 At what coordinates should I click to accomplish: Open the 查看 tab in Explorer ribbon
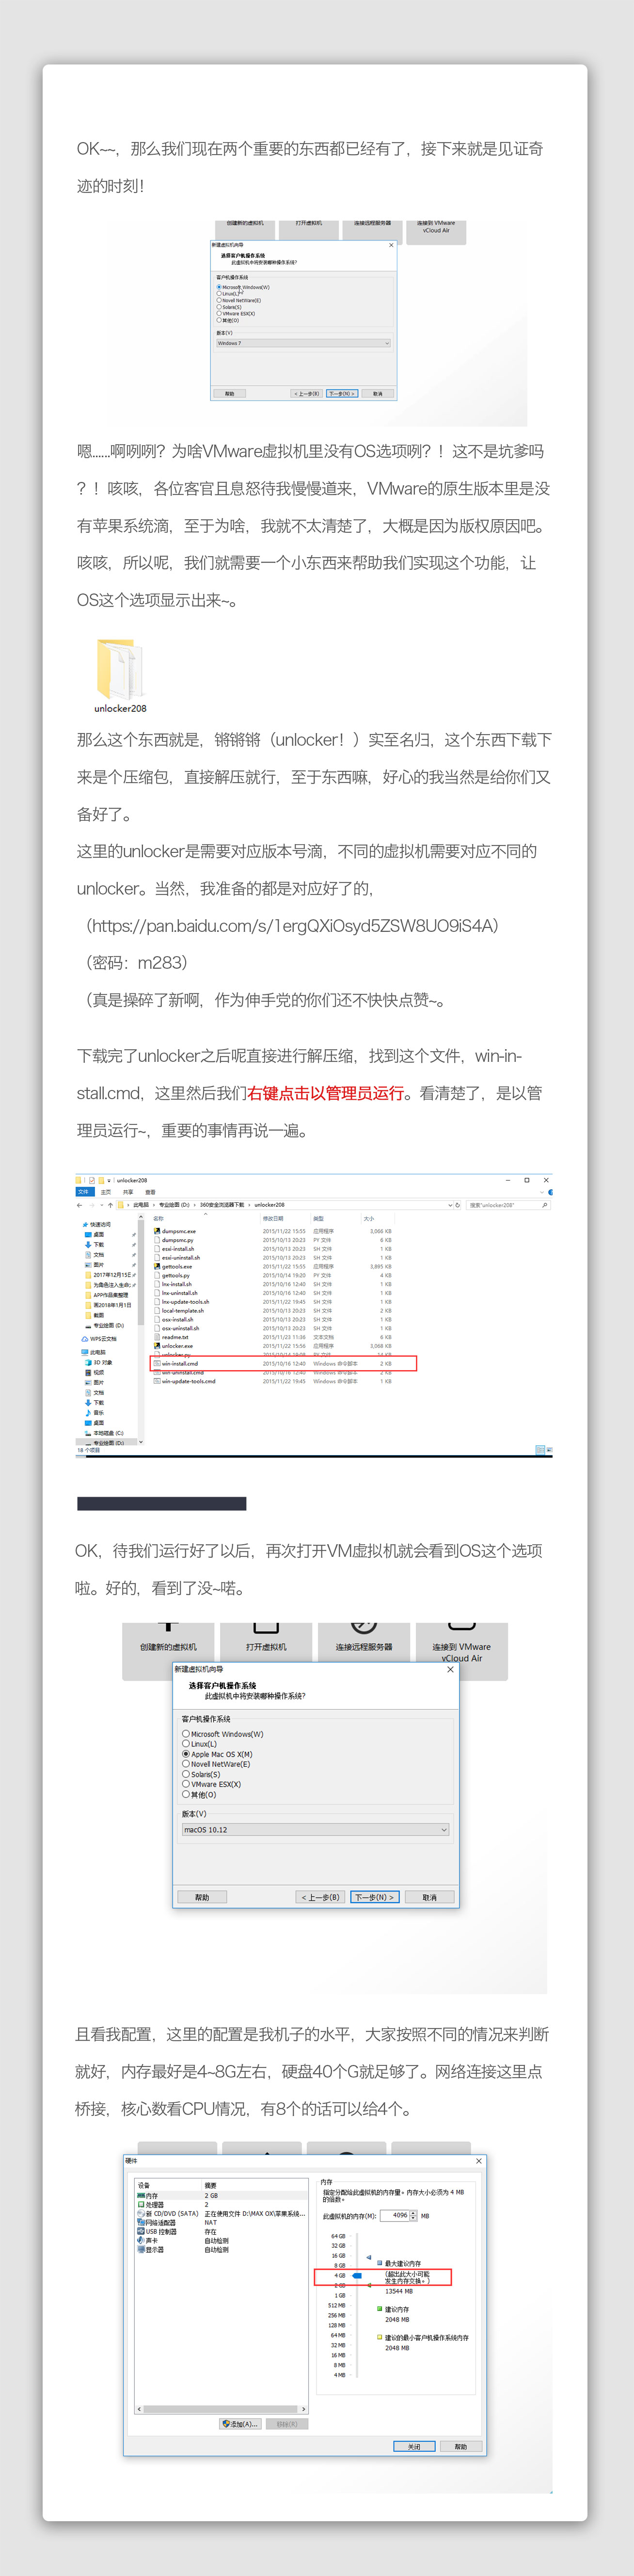point(150,1192)
